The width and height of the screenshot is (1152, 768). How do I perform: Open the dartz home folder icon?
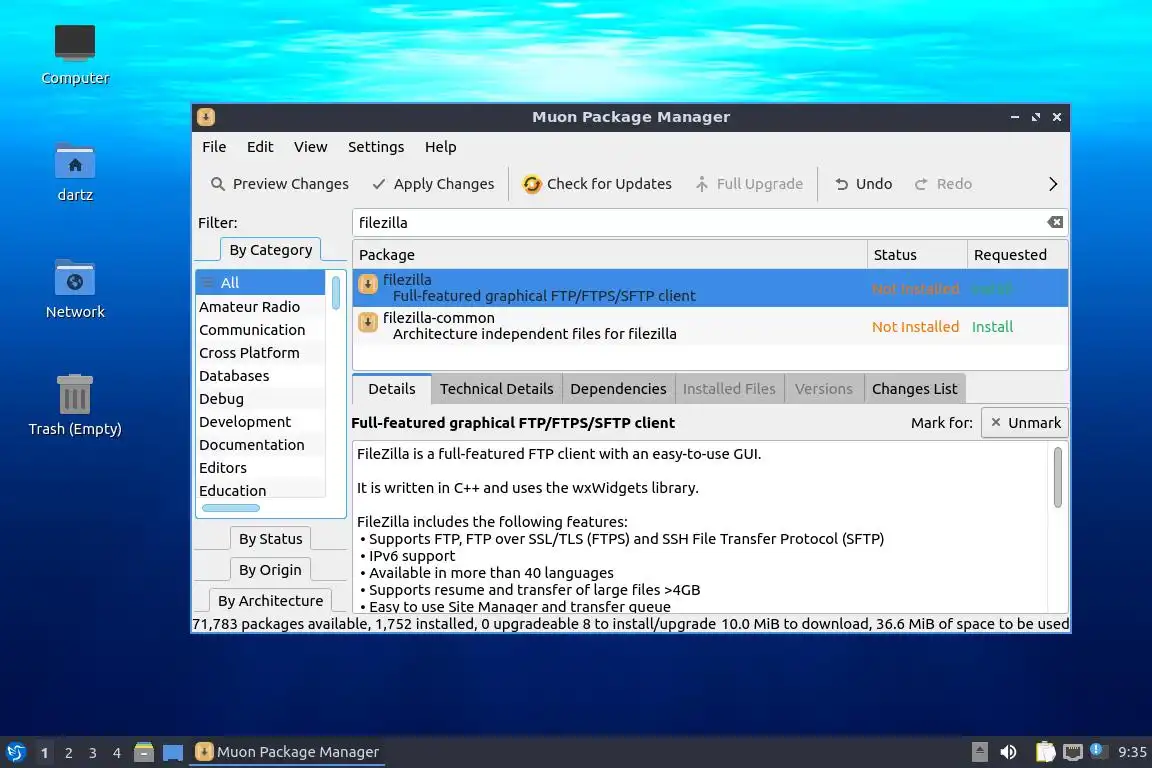(75, 160)
